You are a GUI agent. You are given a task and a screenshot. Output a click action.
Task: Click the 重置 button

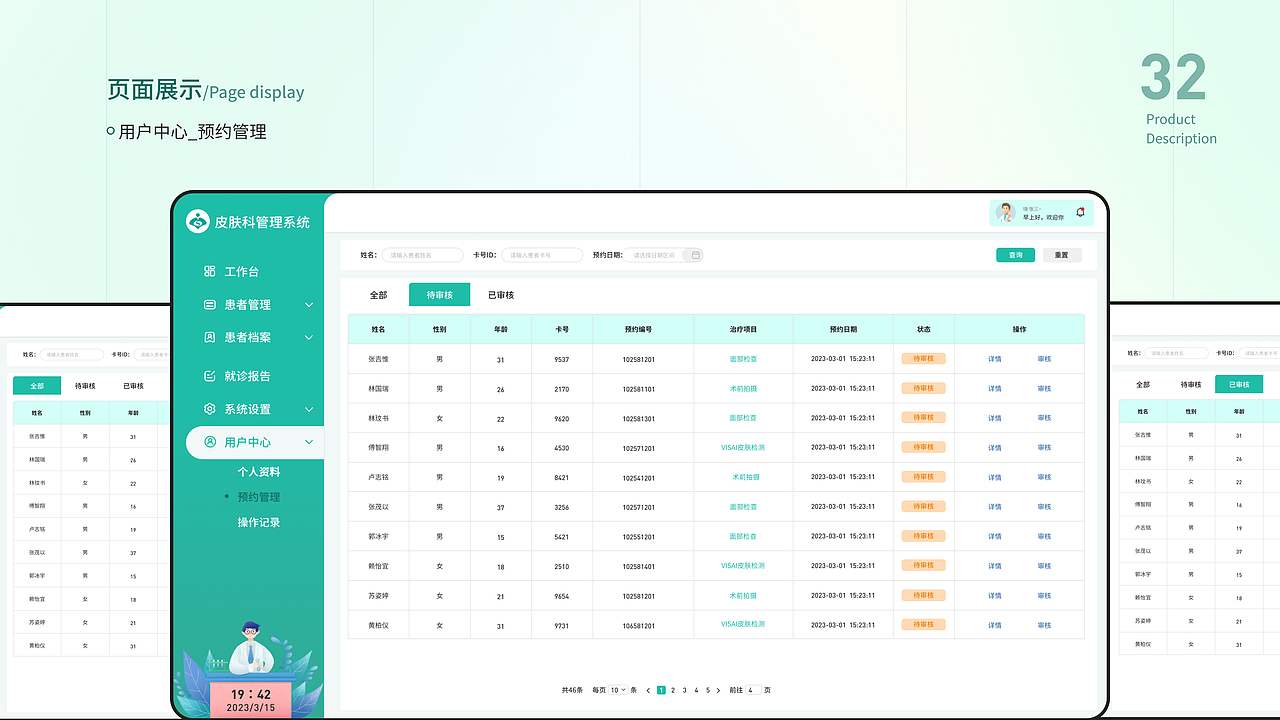click(1062, 255)
